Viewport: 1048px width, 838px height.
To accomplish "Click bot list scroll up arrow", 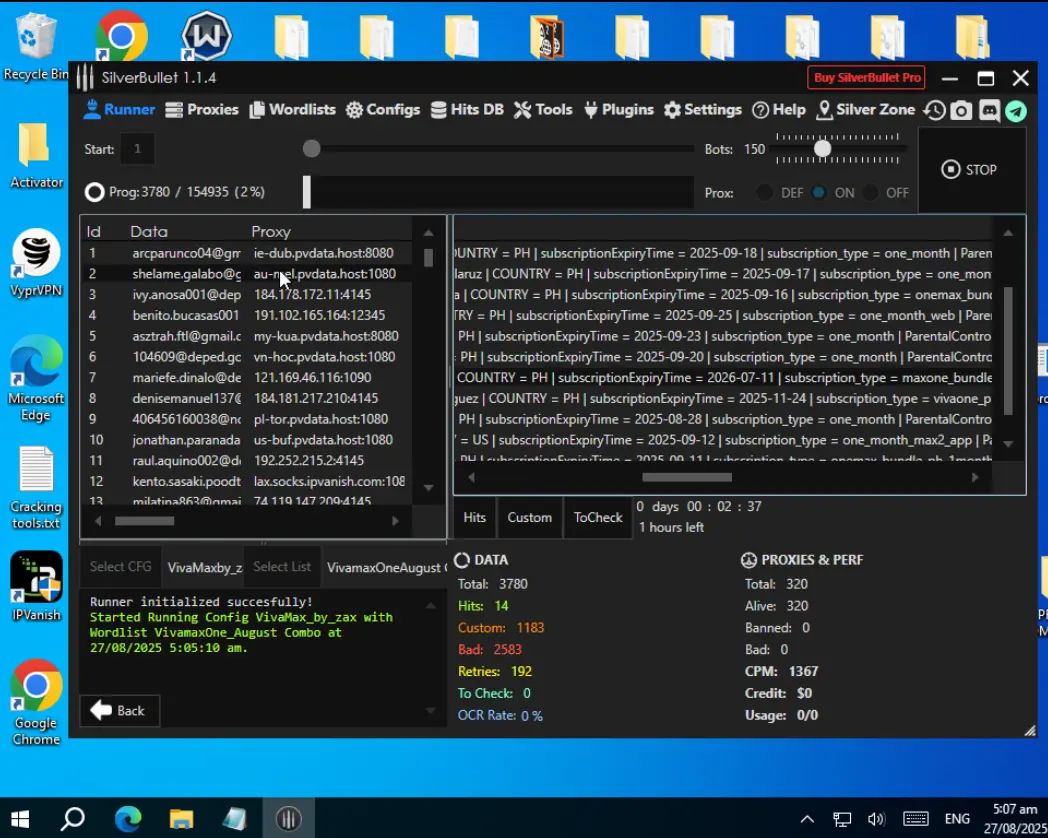I will pyautogui.click(x=428, y=233).
